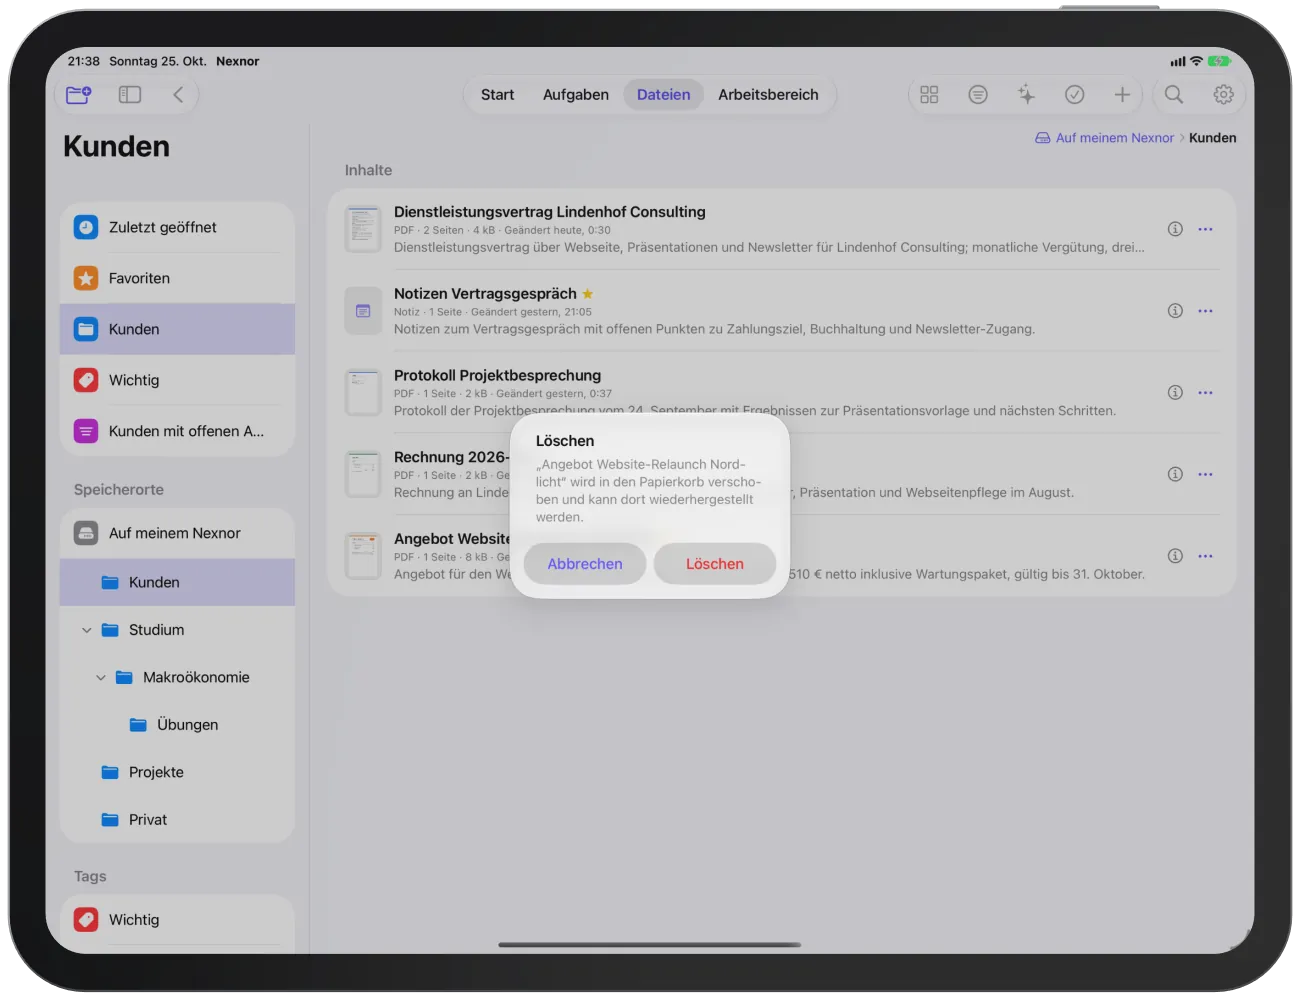
Task: Switch to grid view icon
Action: 929,94
